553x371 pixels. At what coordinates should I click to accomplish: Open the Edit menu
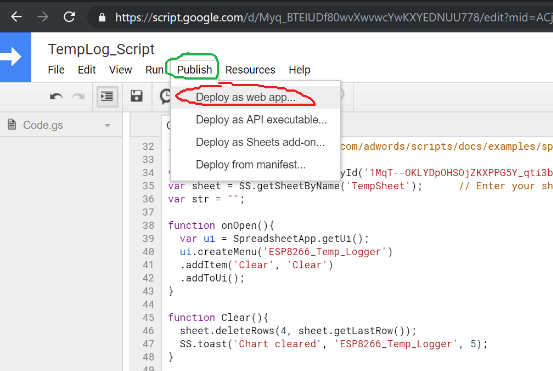pos(87,70)
